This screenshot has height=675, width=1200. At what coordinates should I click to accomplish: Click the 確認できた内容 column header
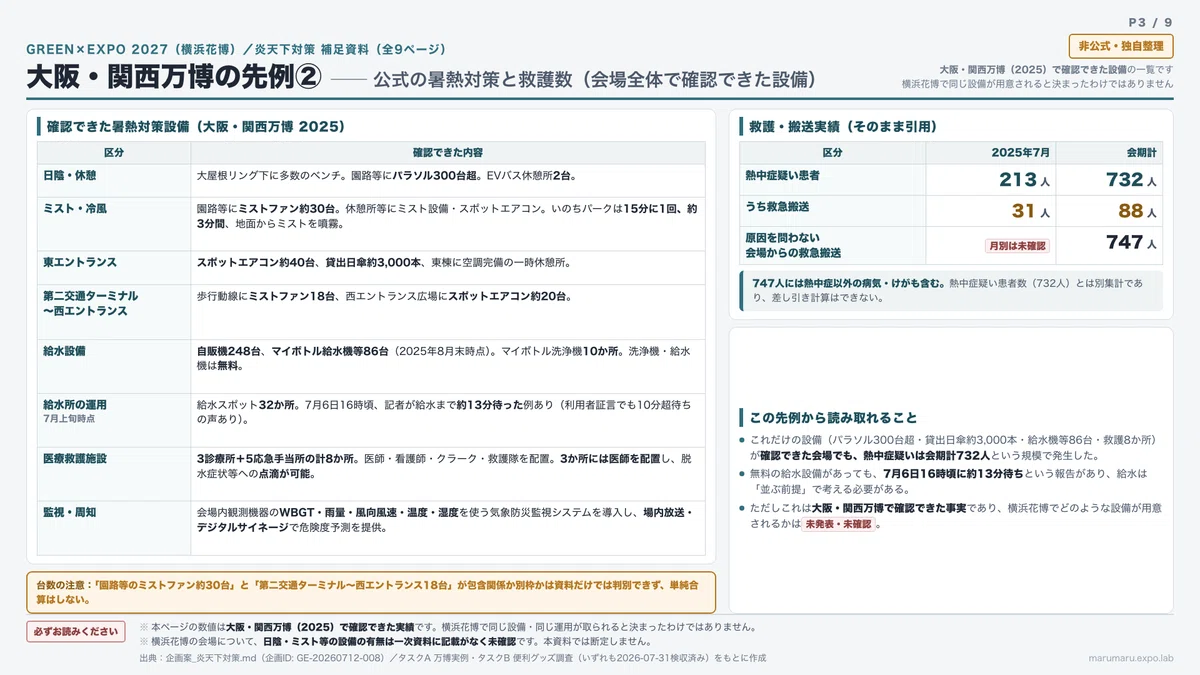447,153
